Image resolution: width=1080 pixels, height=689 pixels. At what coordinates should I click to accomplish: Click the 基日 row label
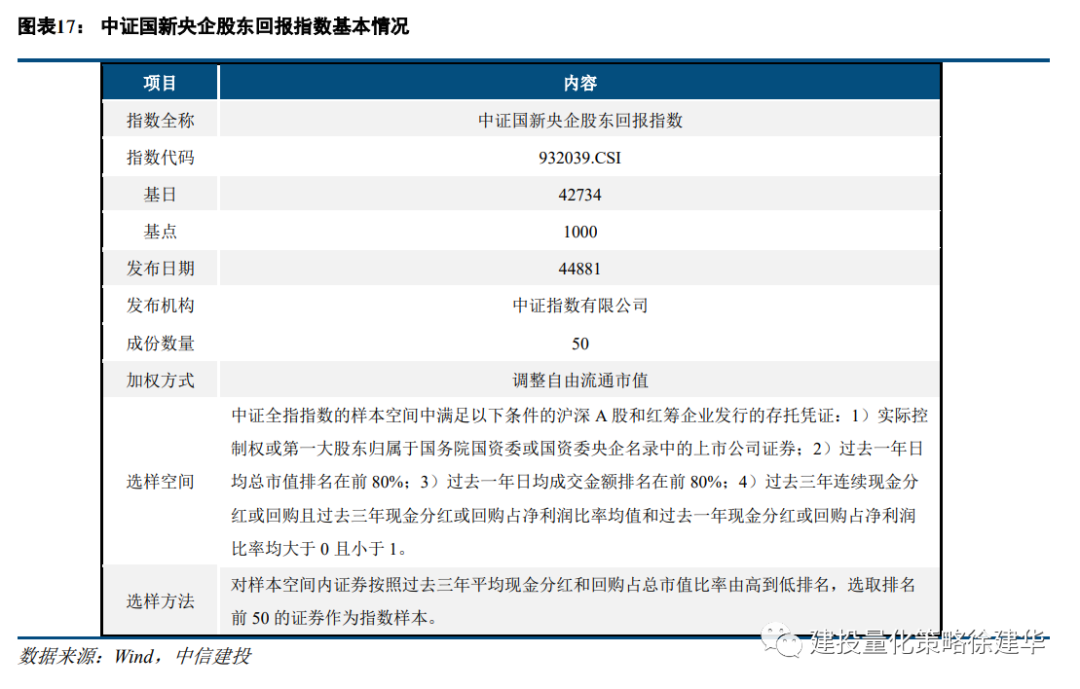(x=160, y=194)
